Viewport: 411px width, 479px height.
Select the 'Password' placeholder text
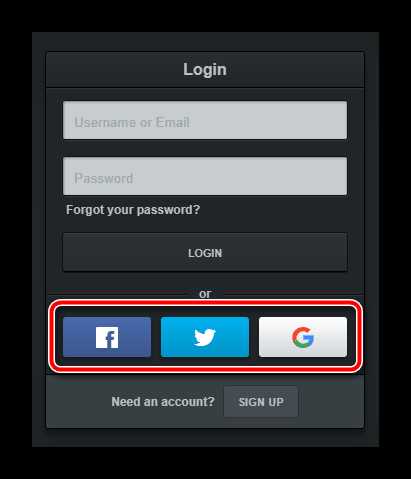click(104, 178)
